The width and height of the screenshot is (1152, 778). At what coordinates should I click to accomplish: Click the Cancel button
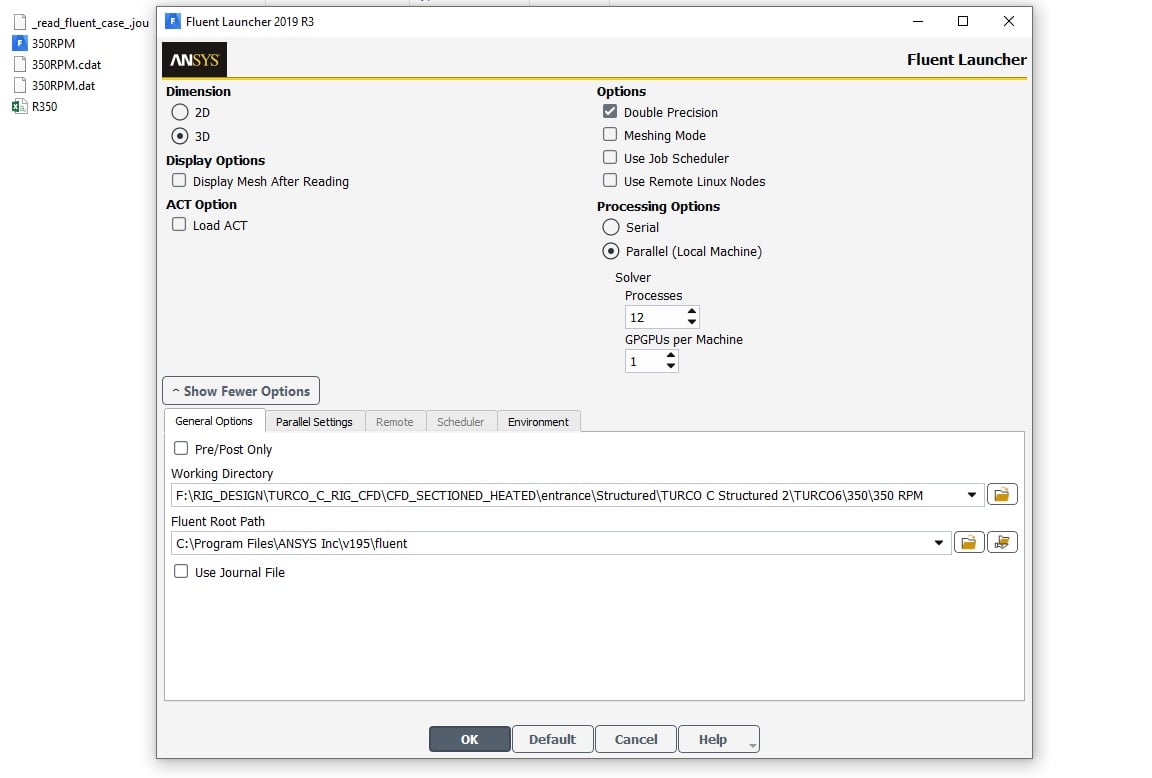[636, 739]
